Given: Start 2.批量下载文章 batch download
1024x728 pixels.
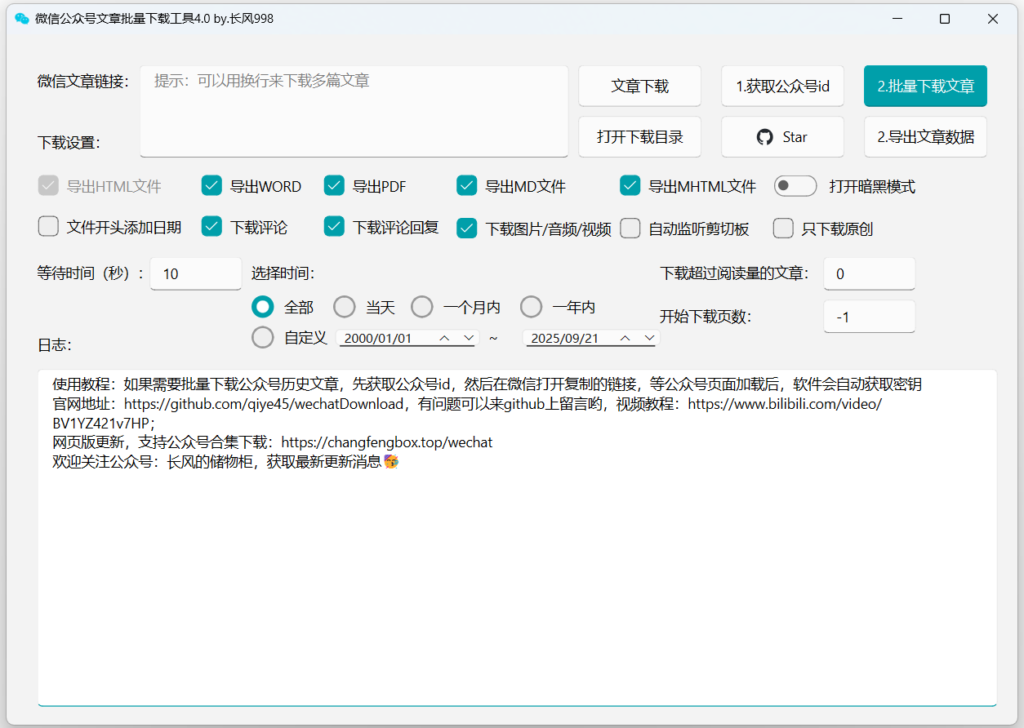Looking at the screenshot, I should [925, 86].
